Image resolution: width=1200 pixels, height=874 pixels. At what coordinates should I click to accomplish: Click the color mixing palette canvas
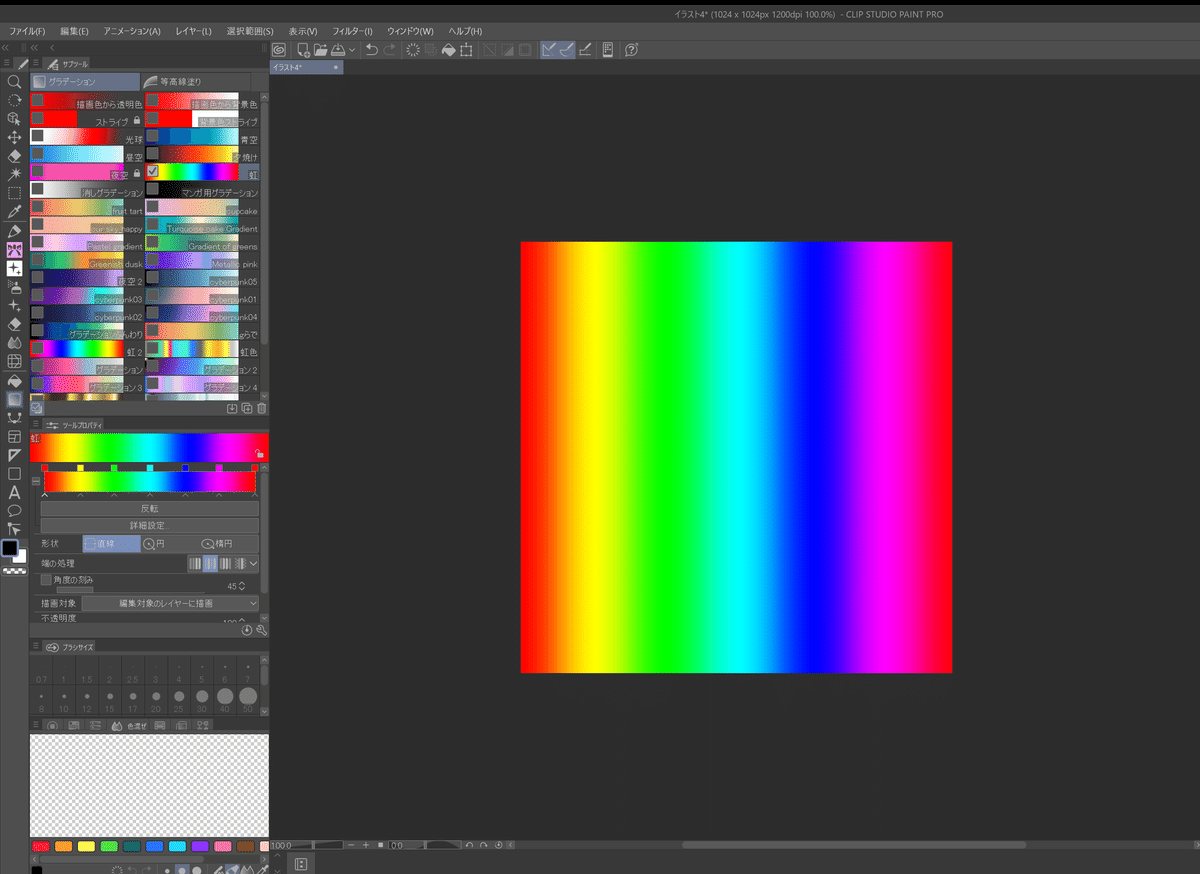149,784
